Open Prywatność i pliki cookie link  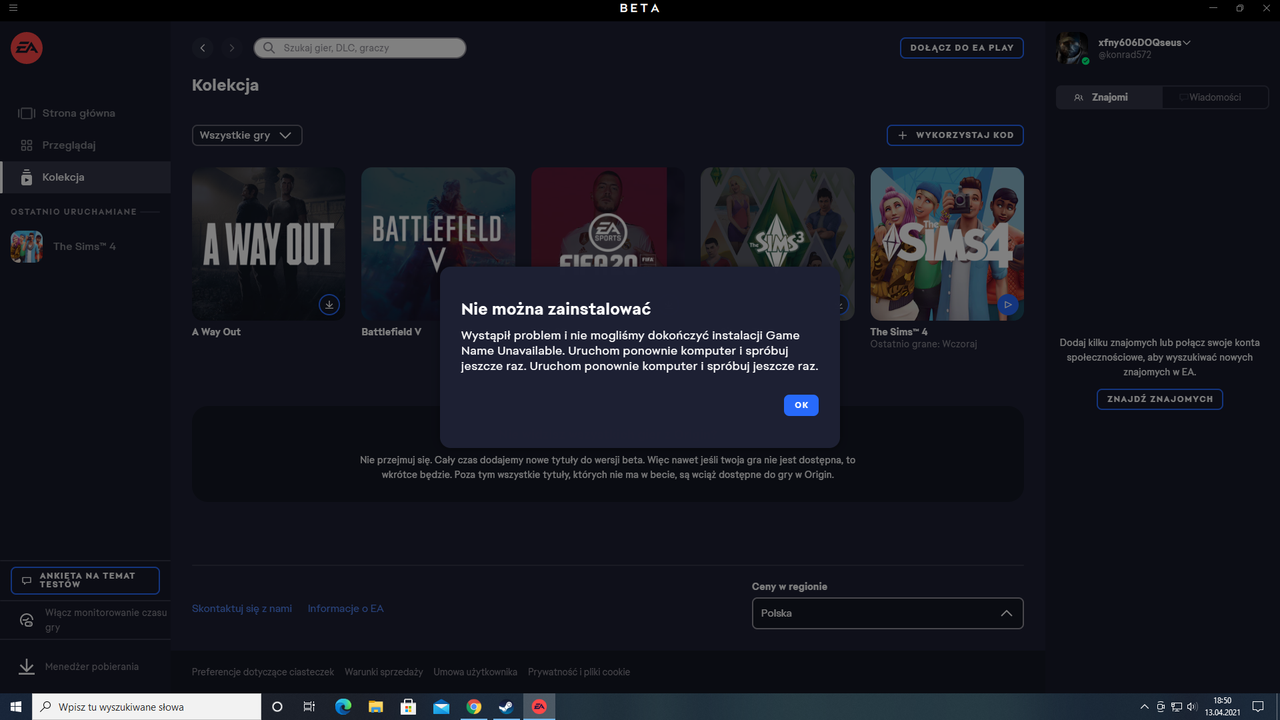tap(579, 672)
